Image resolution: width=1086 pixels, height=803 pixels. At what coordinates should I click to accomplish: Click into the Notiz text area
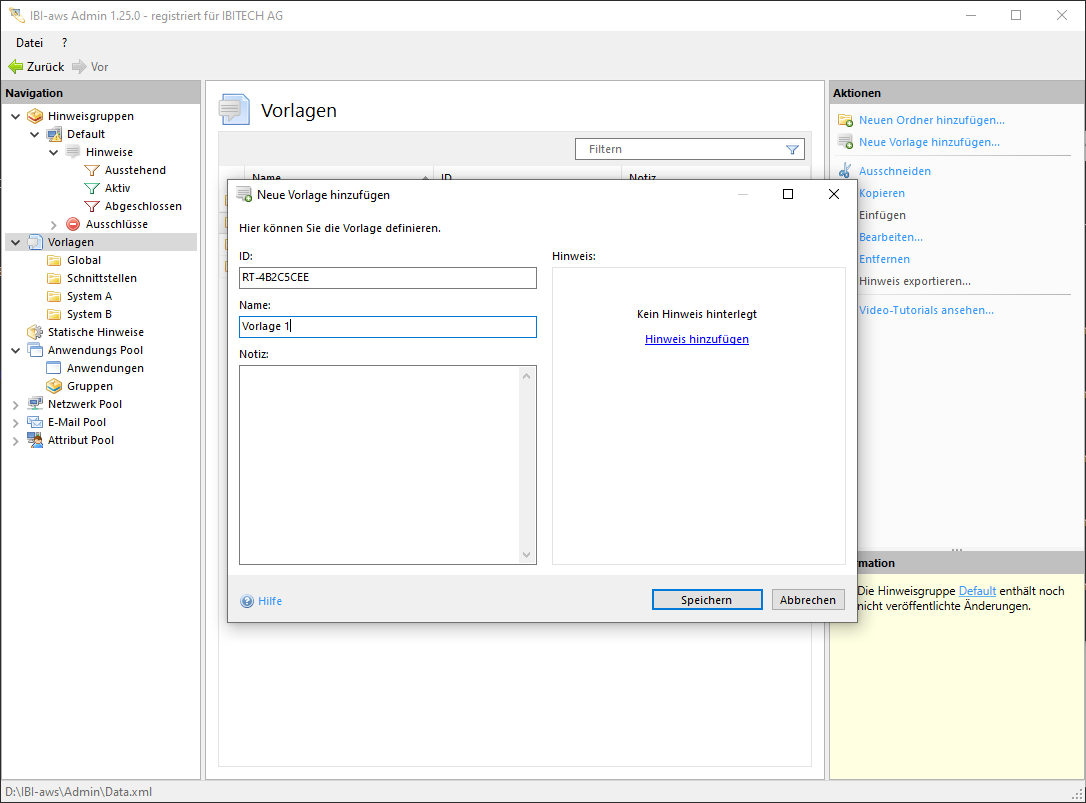tap(380, 464)
